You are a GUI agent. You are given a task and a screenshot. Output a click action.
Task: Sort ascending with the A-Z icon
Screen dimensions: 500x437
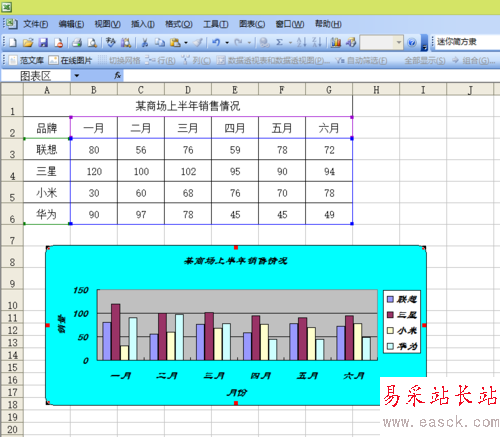[301, 42]
